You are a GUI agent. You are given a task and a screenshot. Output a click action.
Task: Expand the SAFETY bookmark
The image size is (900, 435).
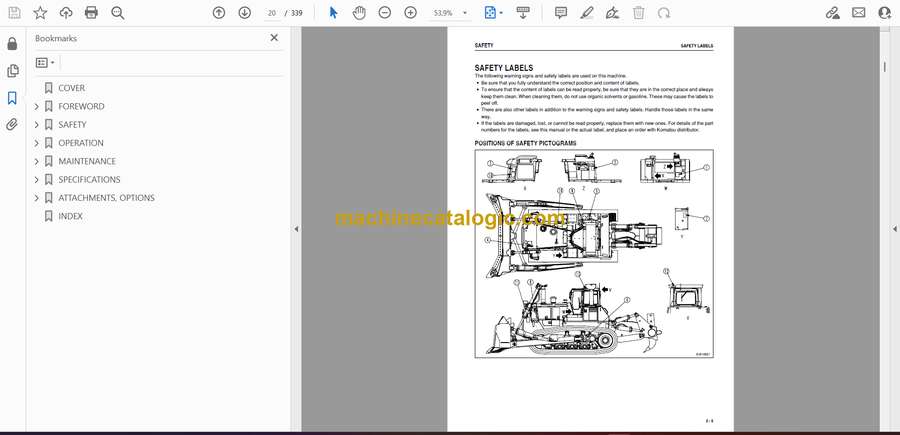[x=37, y=125]
